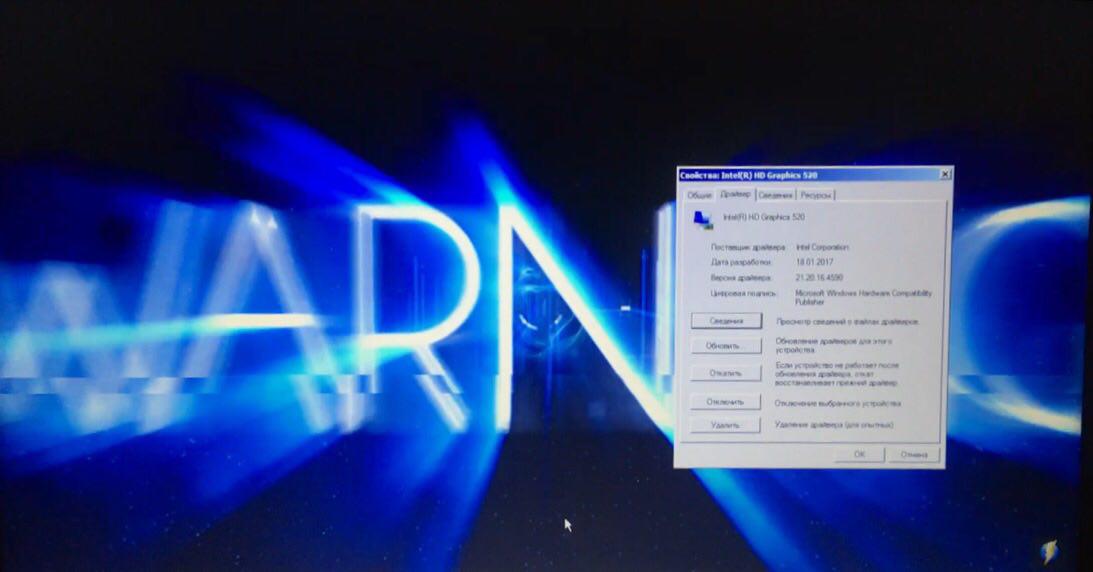1093x572 pixels.
Task: Switch to the Общие tab
Action: [699, 195]
